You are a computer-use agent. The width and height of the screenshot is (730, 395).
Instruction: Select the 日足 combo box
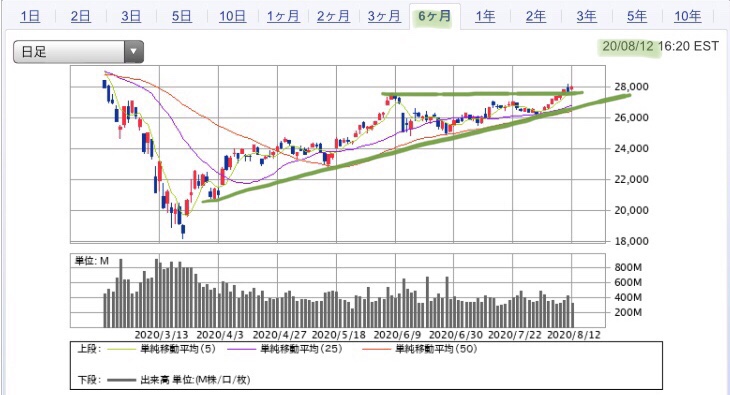(x=78, y=52)
